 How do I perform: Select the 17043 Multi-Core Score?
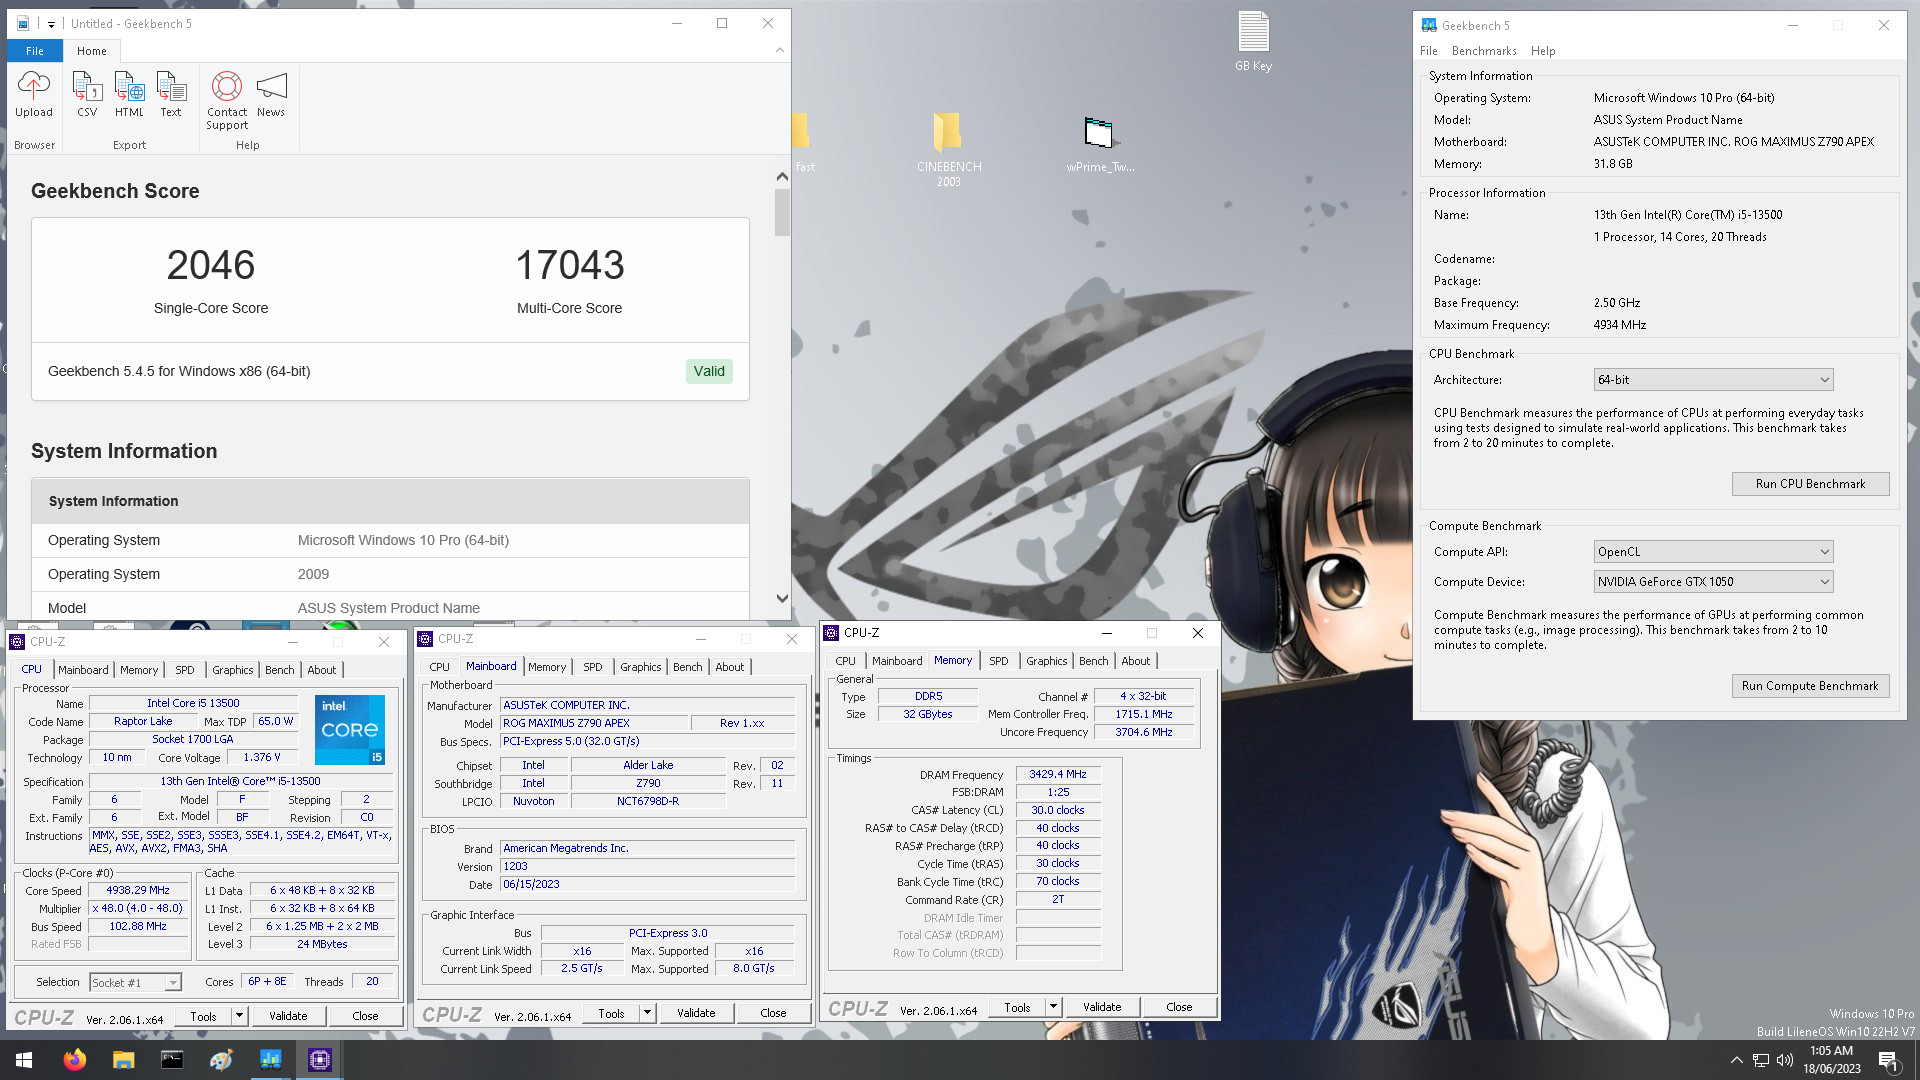tap(569, 265)
